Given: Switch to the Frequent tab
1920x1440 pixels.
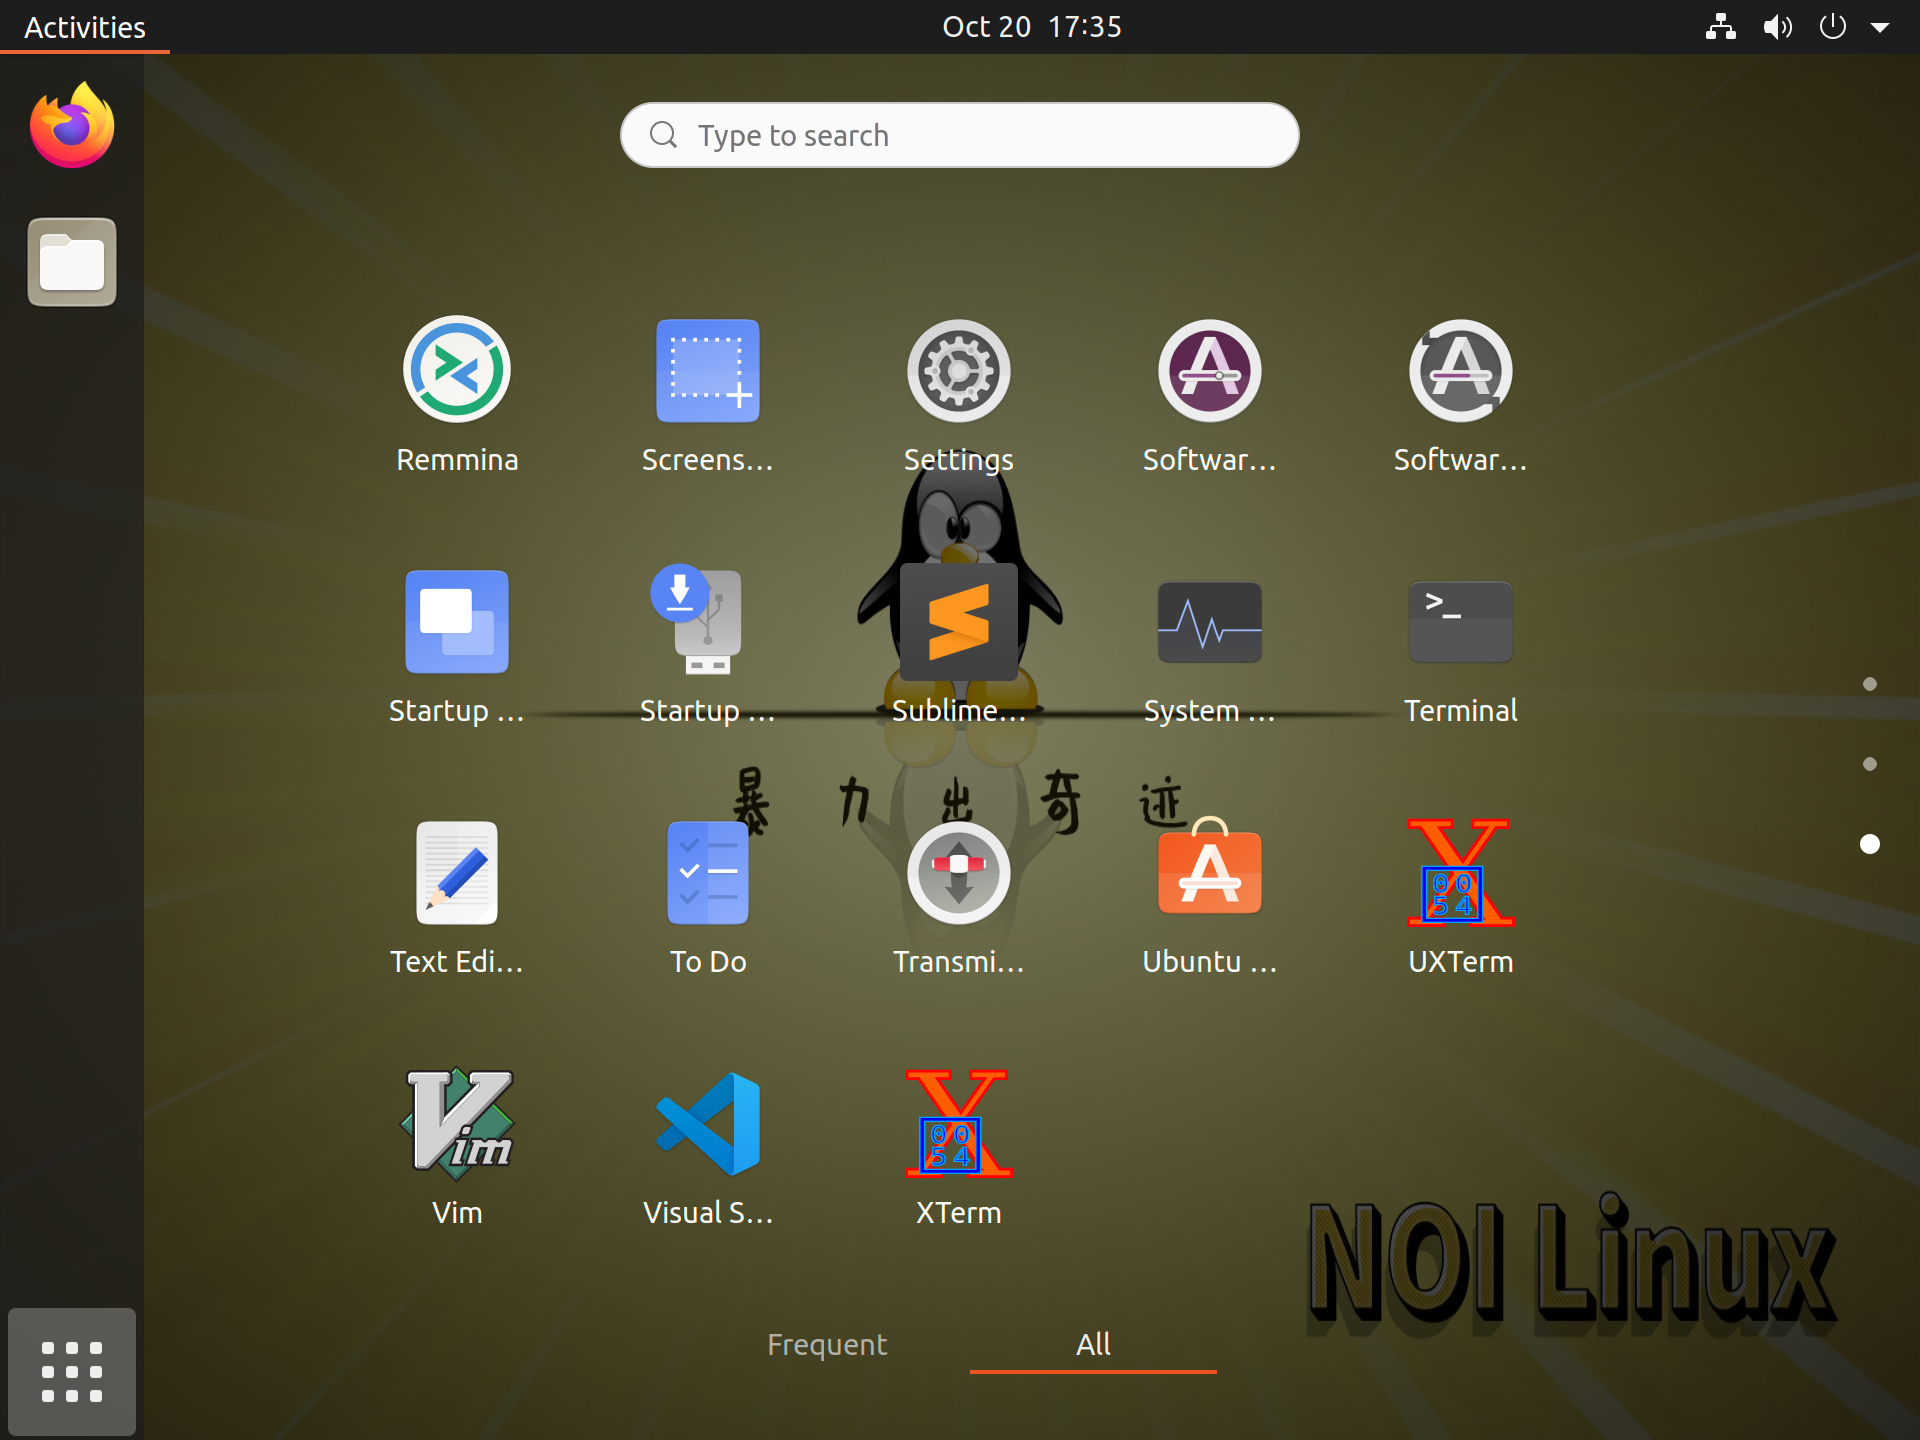Looking at the screenshot, I should point(827,1345).
